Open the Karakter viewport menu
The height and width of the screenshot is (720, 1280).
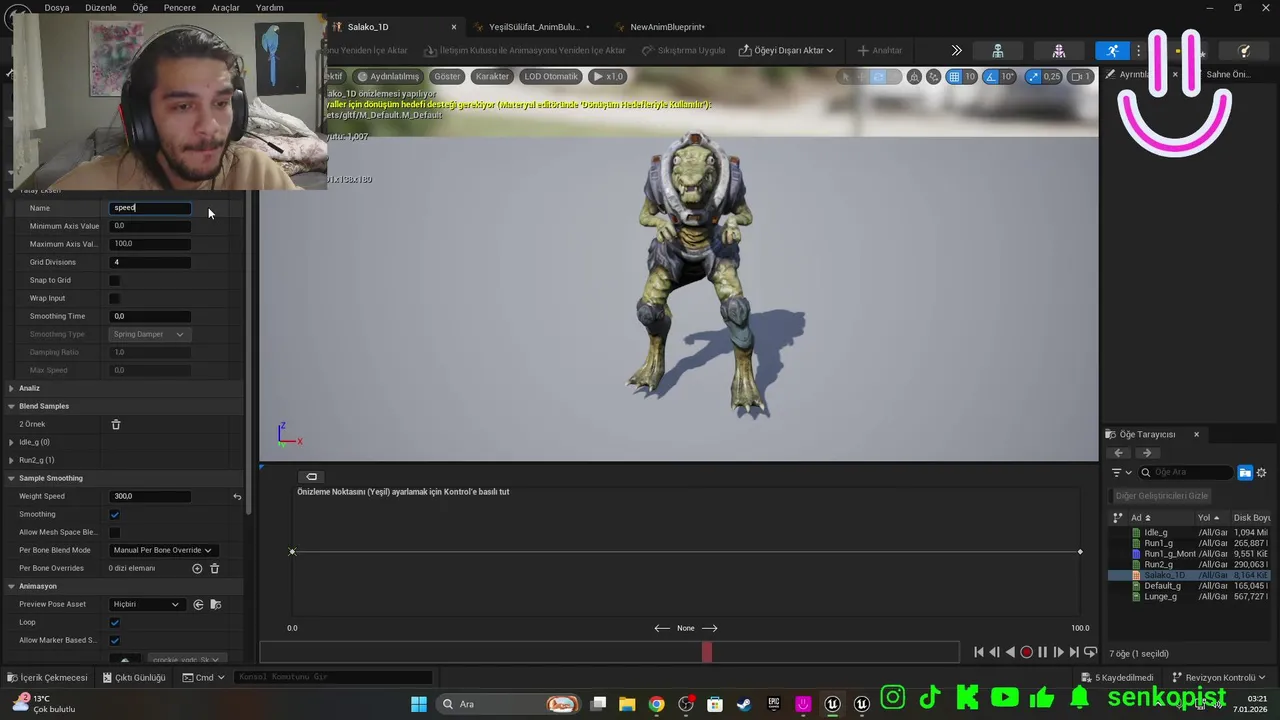pos(492,76)
